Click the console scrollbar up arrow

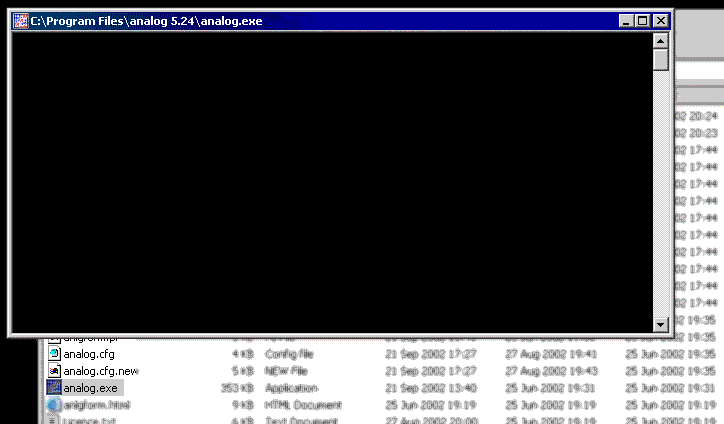point(660,40)
